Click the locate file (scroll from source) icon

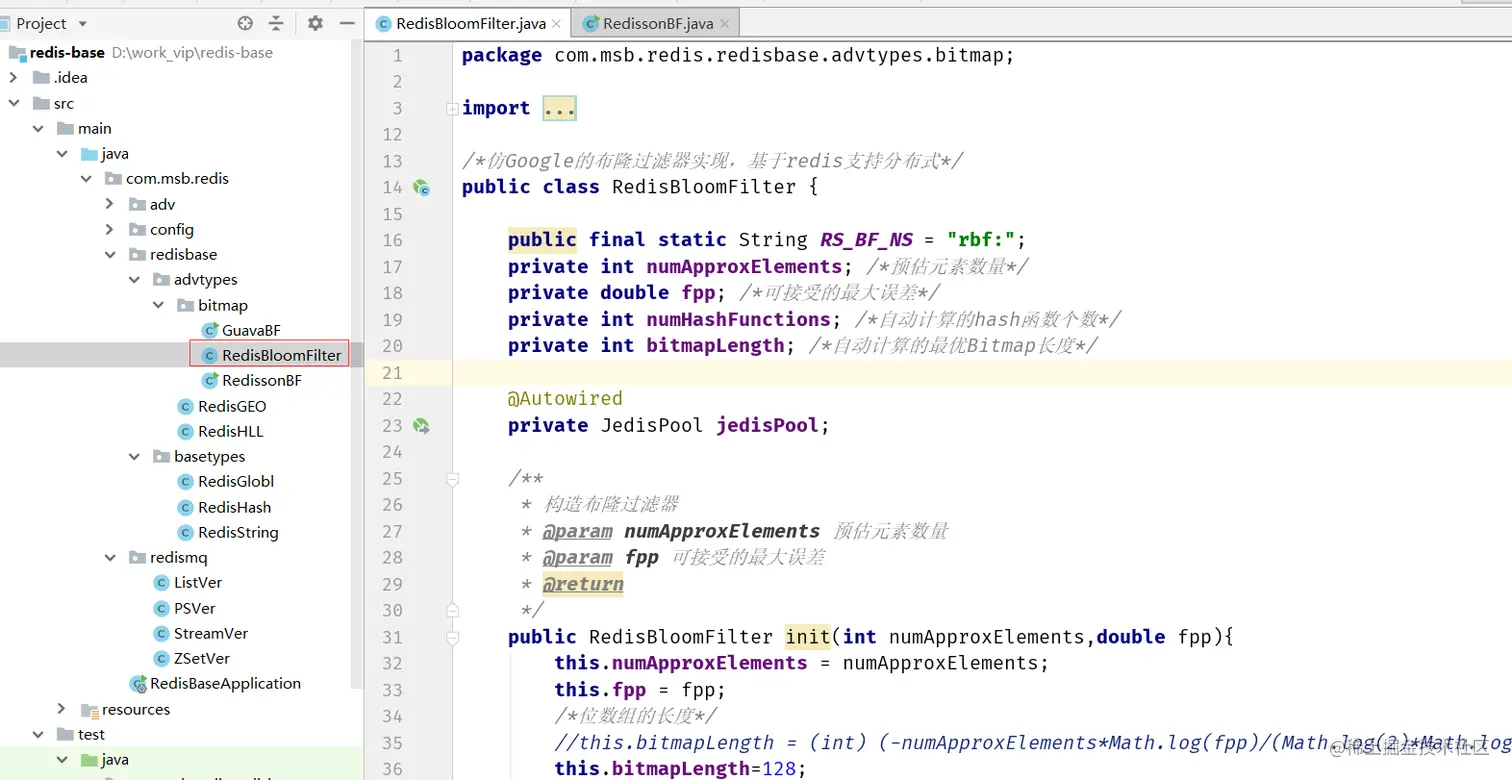(x=245, y=23)
